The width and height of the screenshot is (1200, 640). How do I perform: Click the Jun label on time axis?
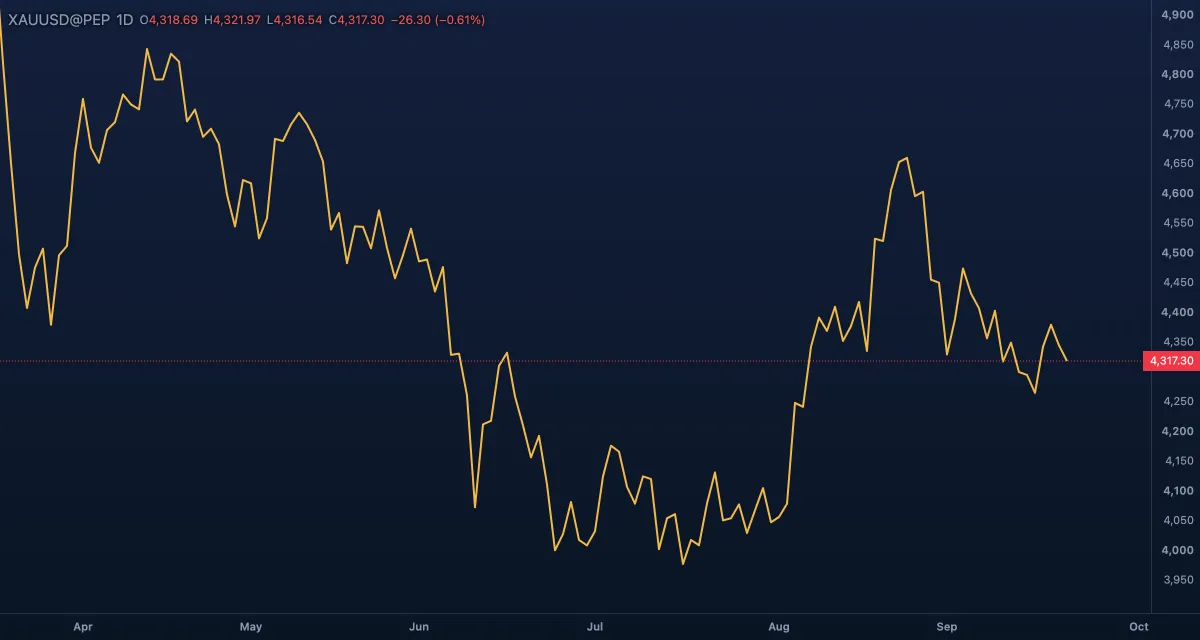(419, 627)
